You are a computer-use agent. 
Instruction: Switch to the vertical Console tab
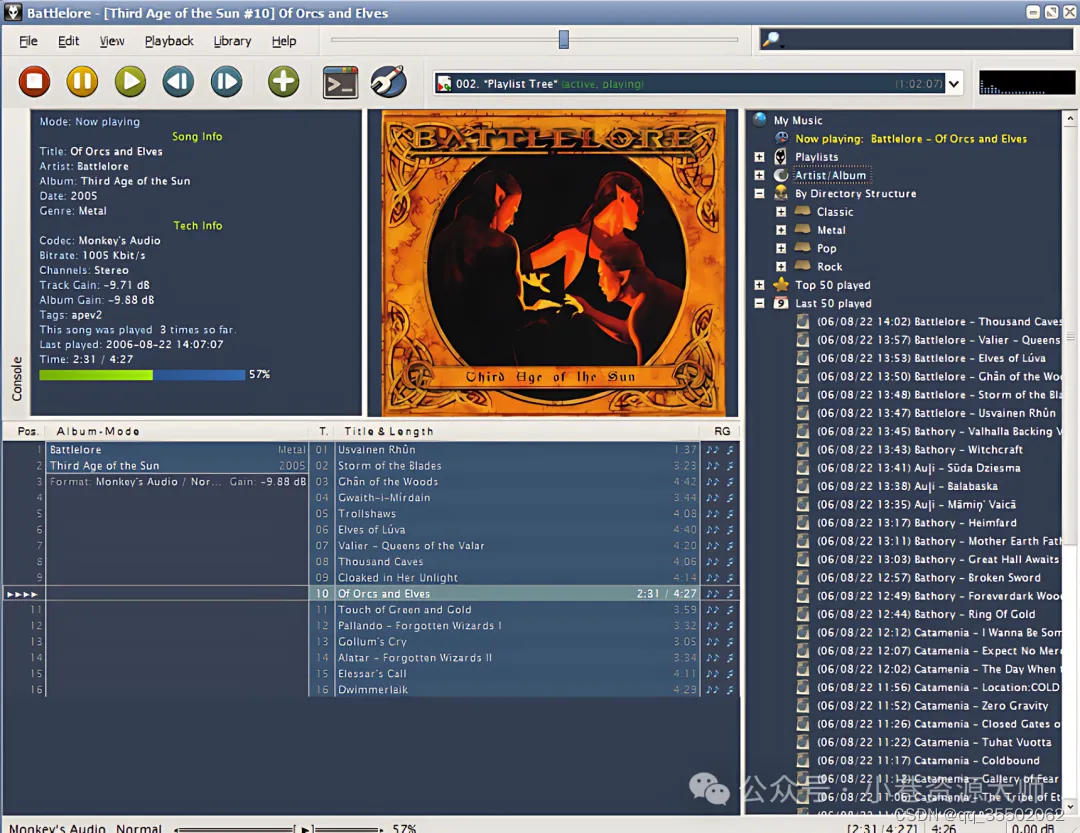pyautogui.click(x=17, y=378)
